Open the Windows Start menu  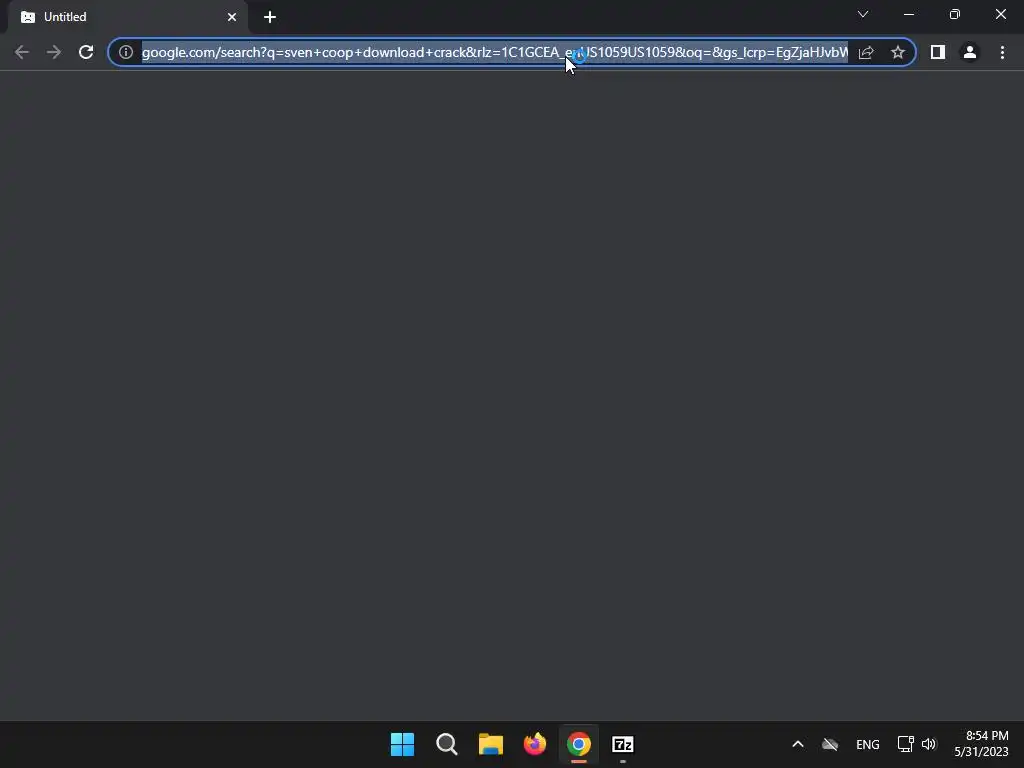(402, 744)
